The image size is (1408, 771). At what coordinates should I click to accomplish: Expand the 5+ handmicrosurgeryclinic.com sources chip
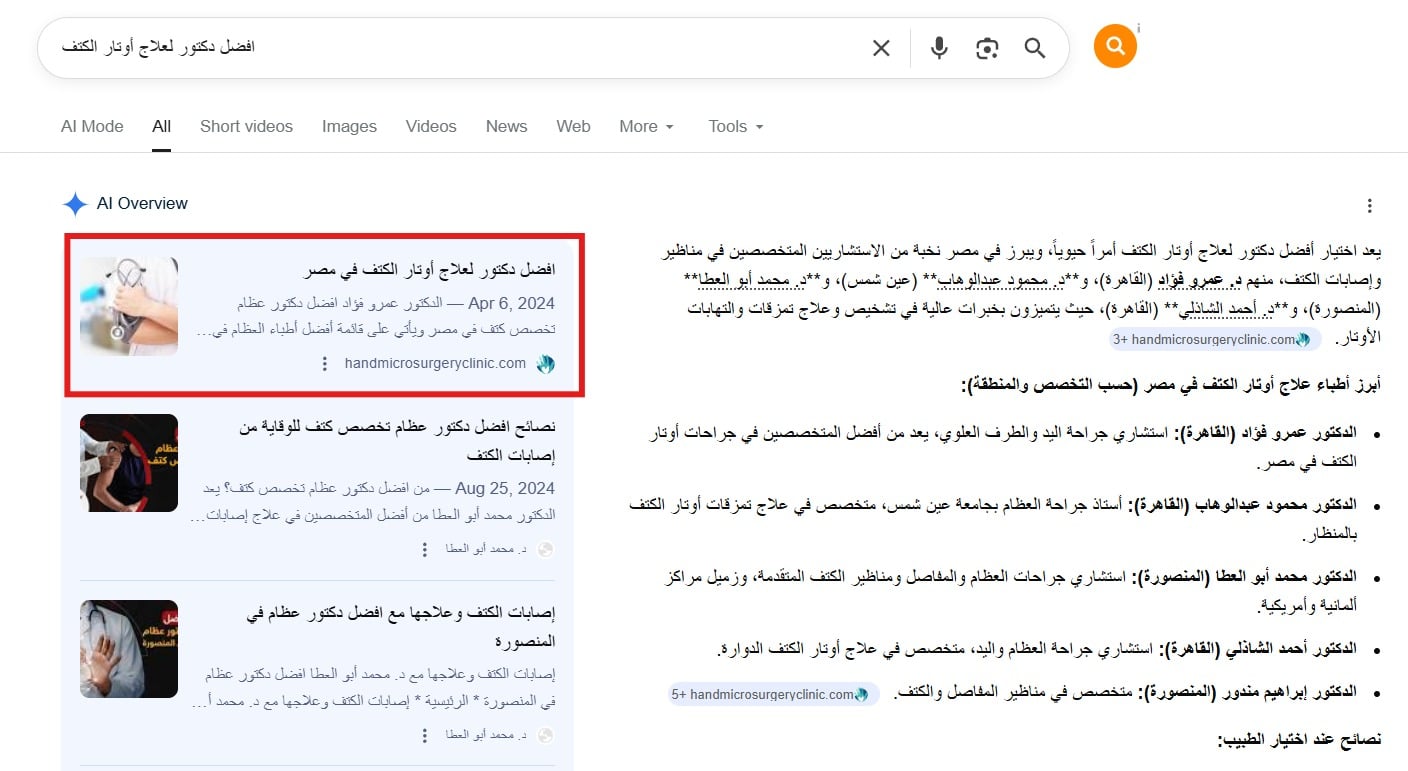tap(773, 694)
